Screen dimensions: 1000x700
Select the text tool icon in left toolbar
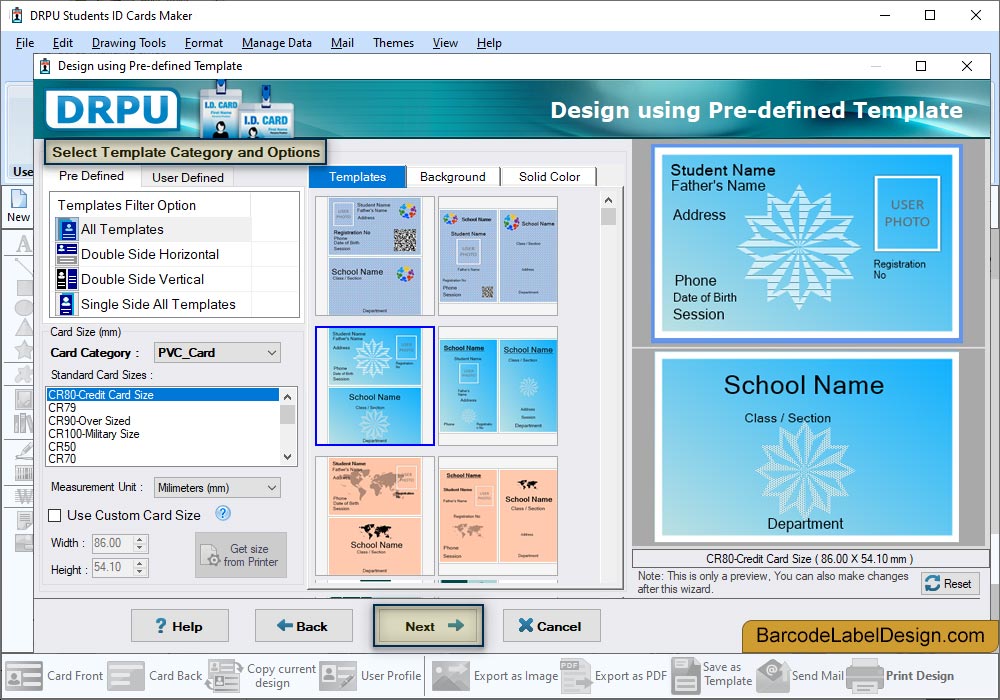coord(24,244)
